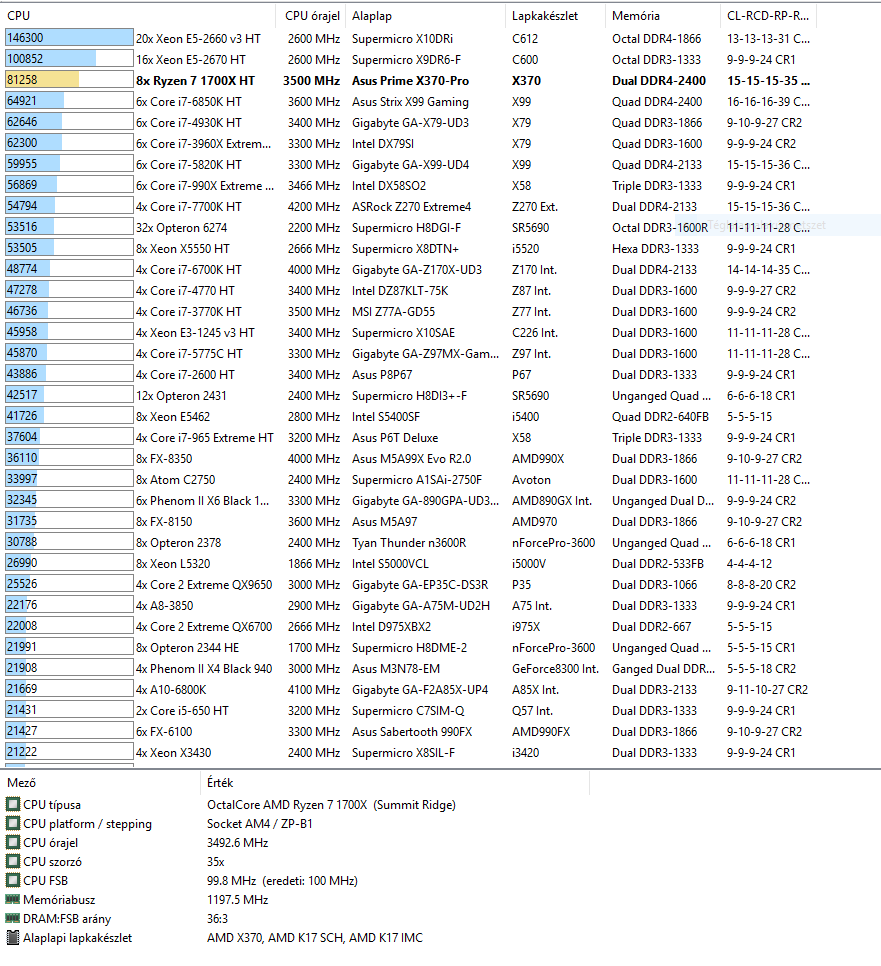
Task: Click the CPU platform / stepping icon
Action: pyautogui.click(x=13, y=824)
